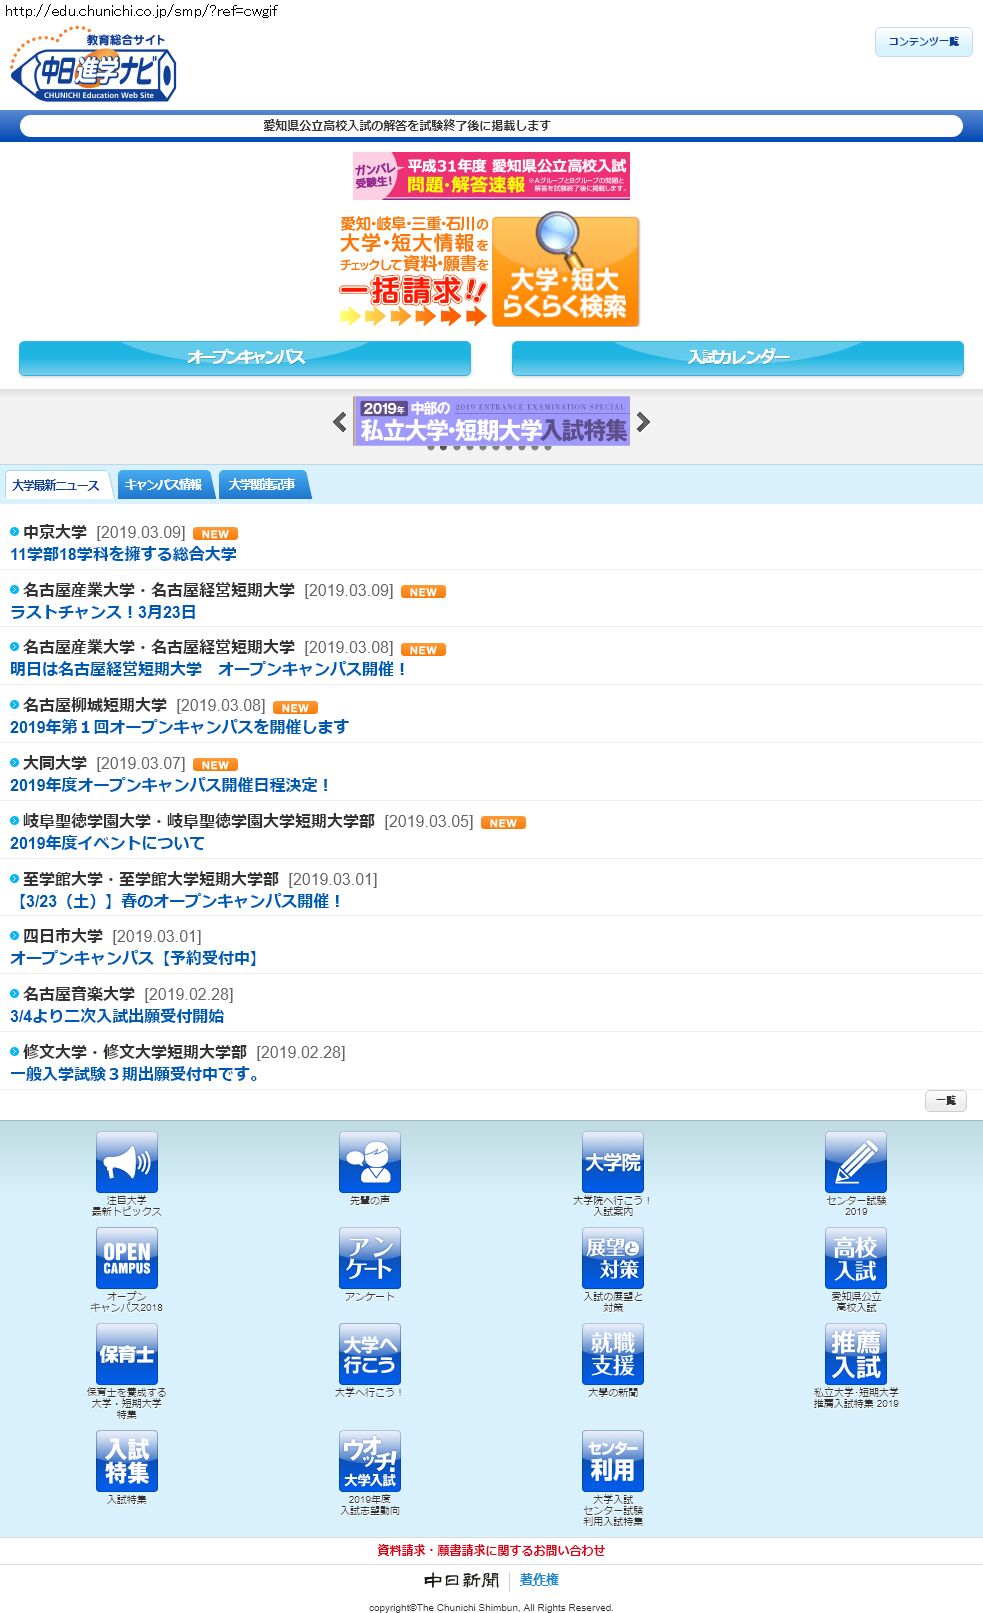Click the 一覧 button below the news list

[x=945, y=1101]
